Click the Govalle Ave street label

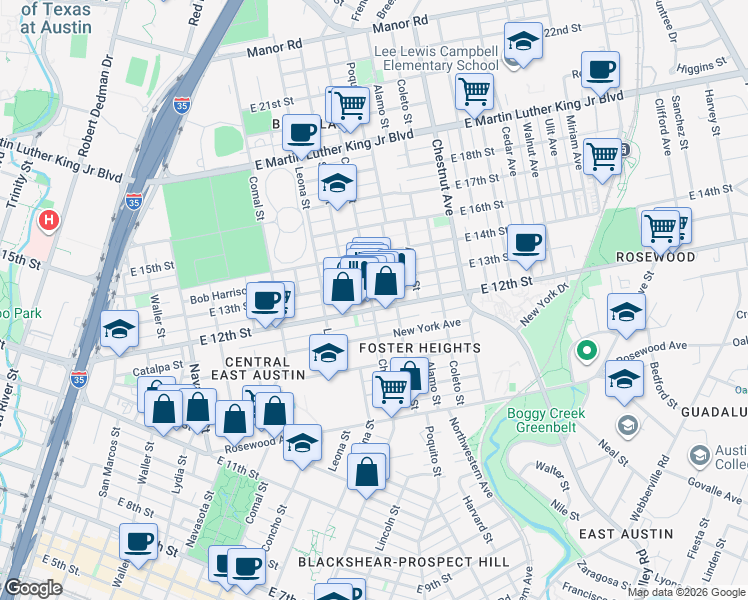click(x=715, y=490)
